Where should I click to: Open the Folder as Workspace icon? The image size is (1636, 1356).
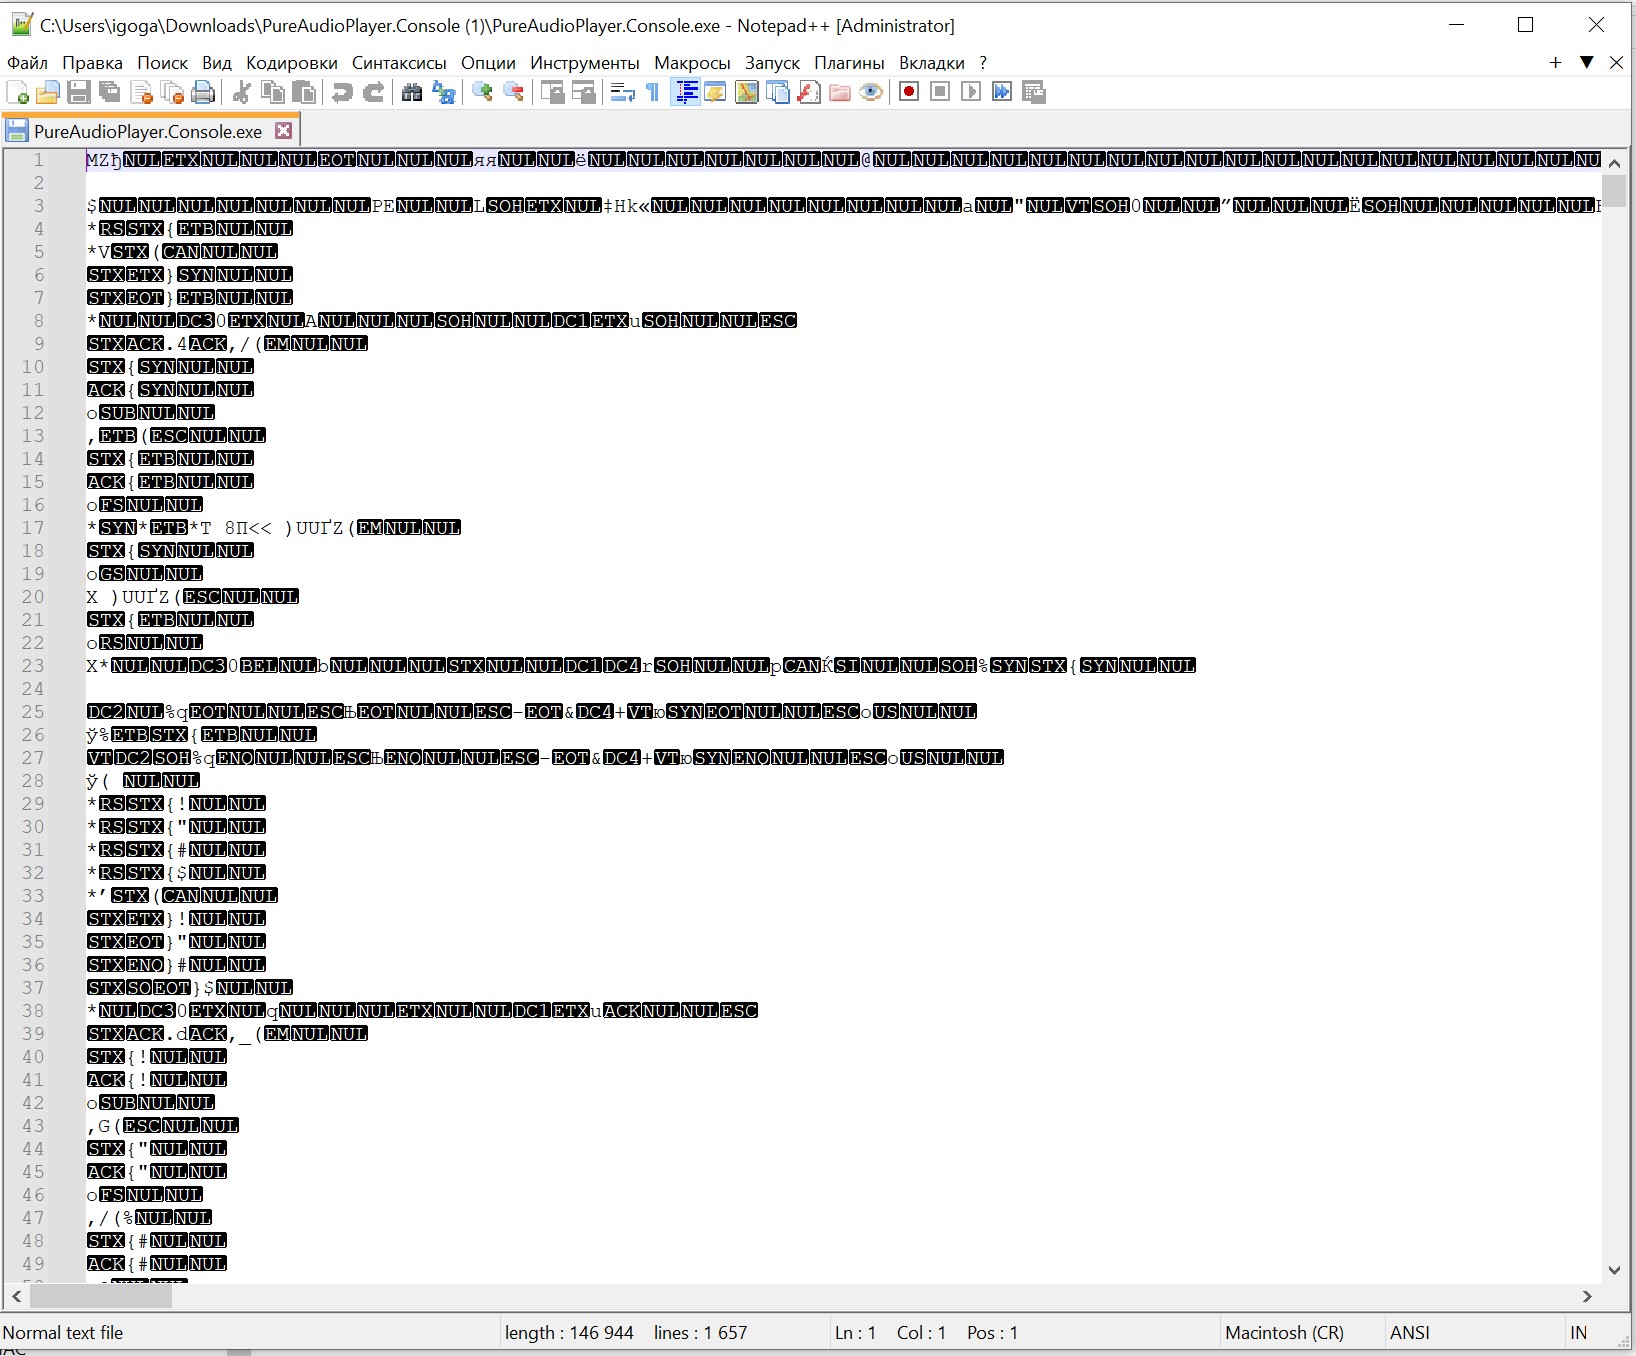pos(840,93)
